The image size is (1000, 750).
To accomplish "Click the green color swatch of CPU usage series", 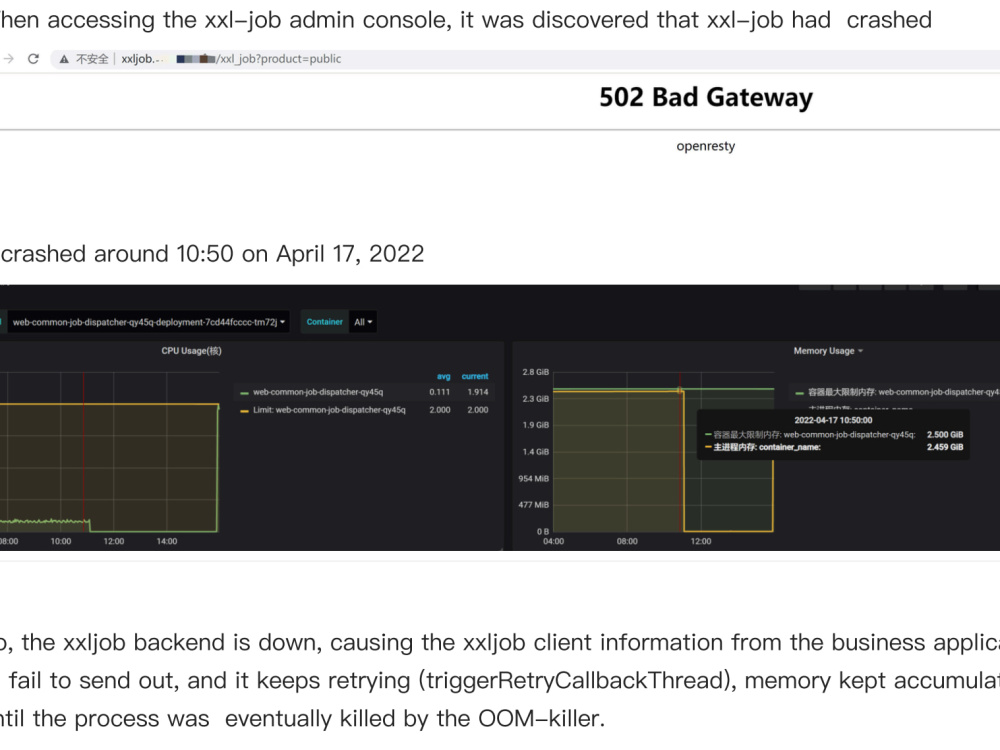I will coord(244,393).
